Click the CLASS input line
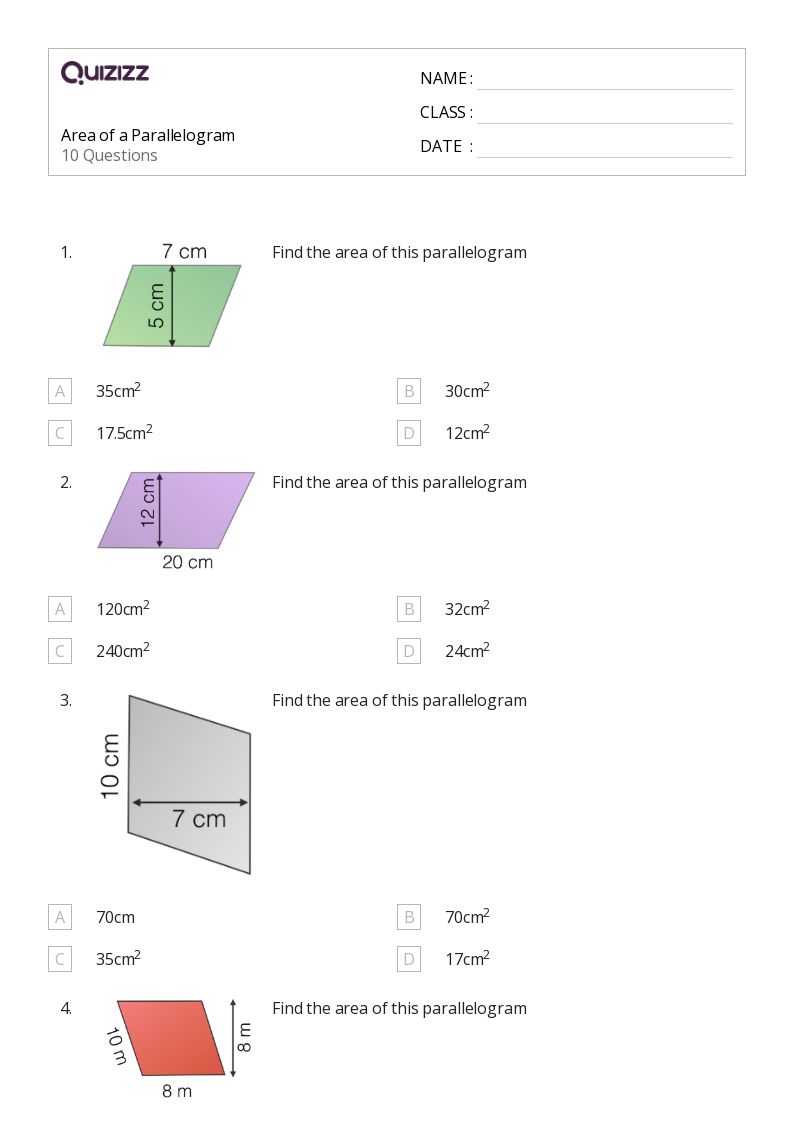 (605, 114)
